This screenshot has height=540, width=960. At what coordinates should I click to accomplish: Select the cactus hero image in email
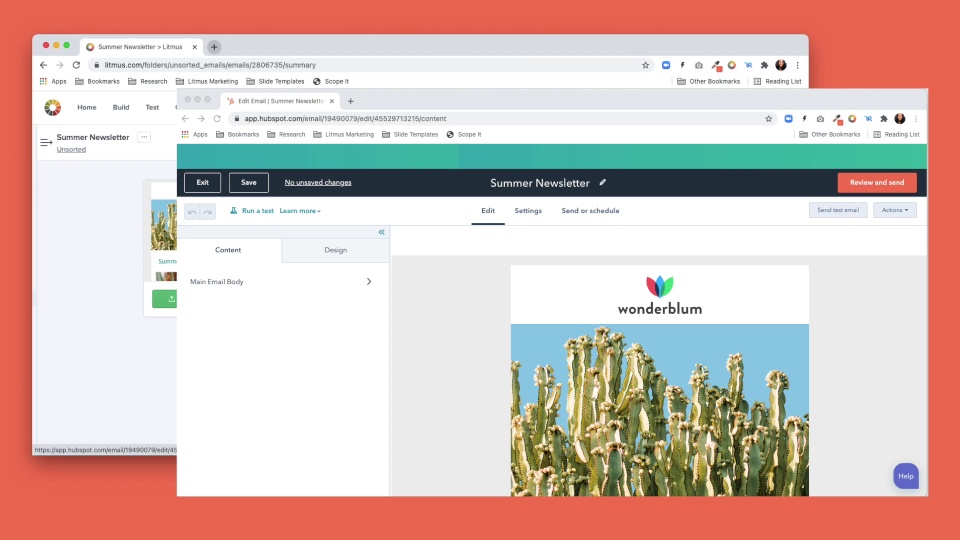(659, 410)
